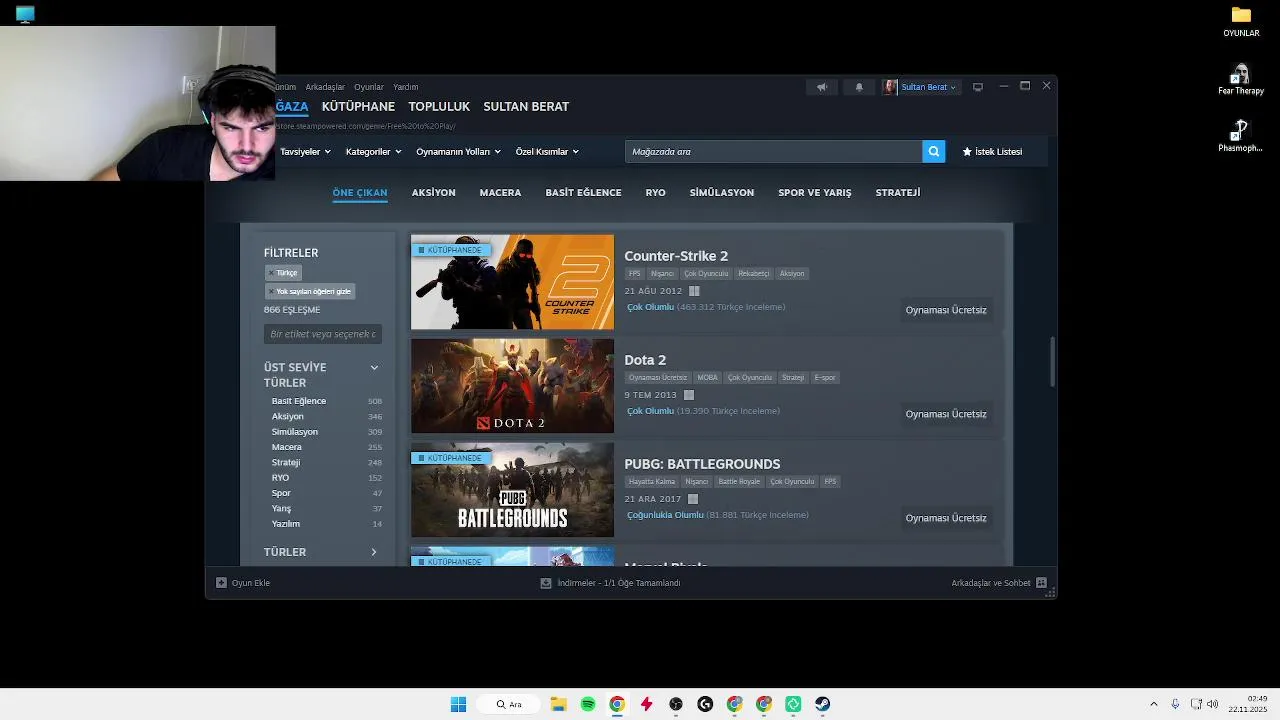Collapse ÜST SEVİYE TÜRLER section
The width and height of the screenshot is (1280, 720).
click(x=374, y=368)
